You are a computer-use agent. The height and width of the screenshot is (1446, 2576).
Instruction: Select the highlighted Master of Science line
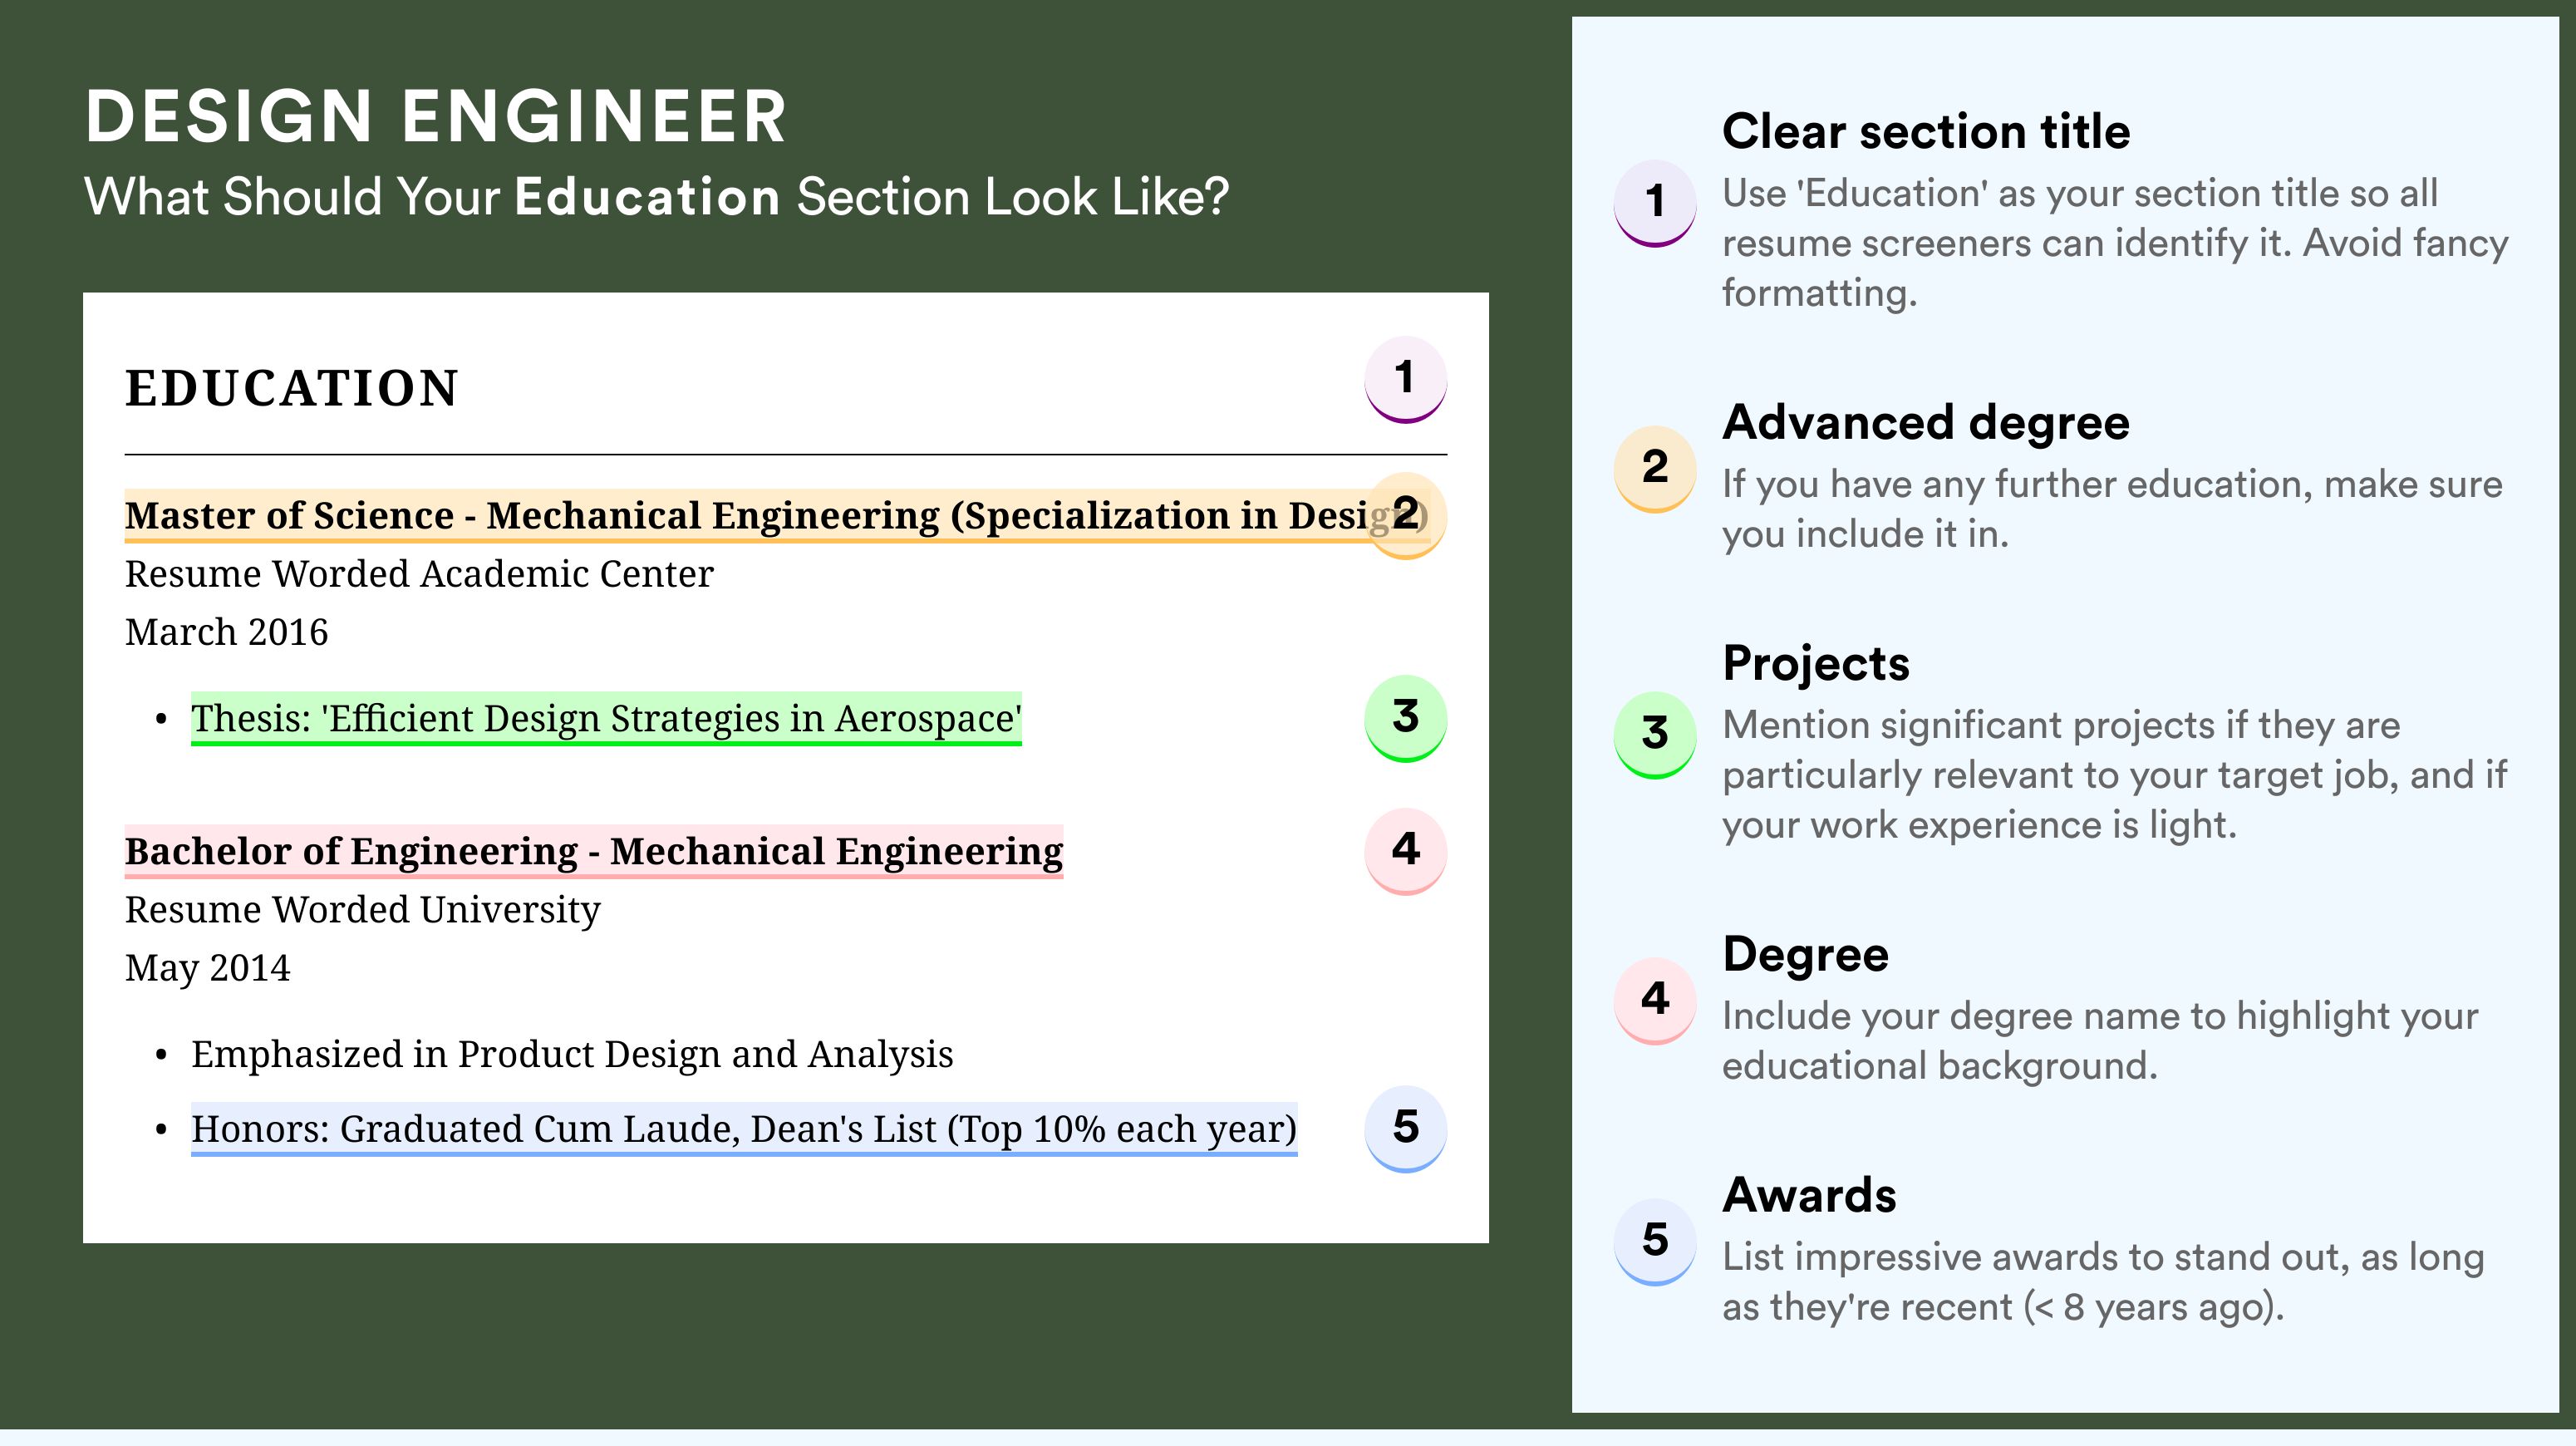coord(776,516)
